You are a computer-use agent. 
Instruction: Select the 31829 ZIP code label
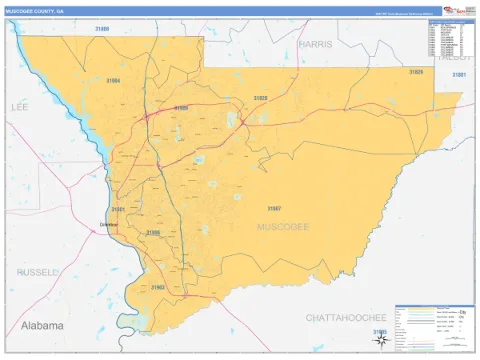pyautogui.click(x=416, y=72)
